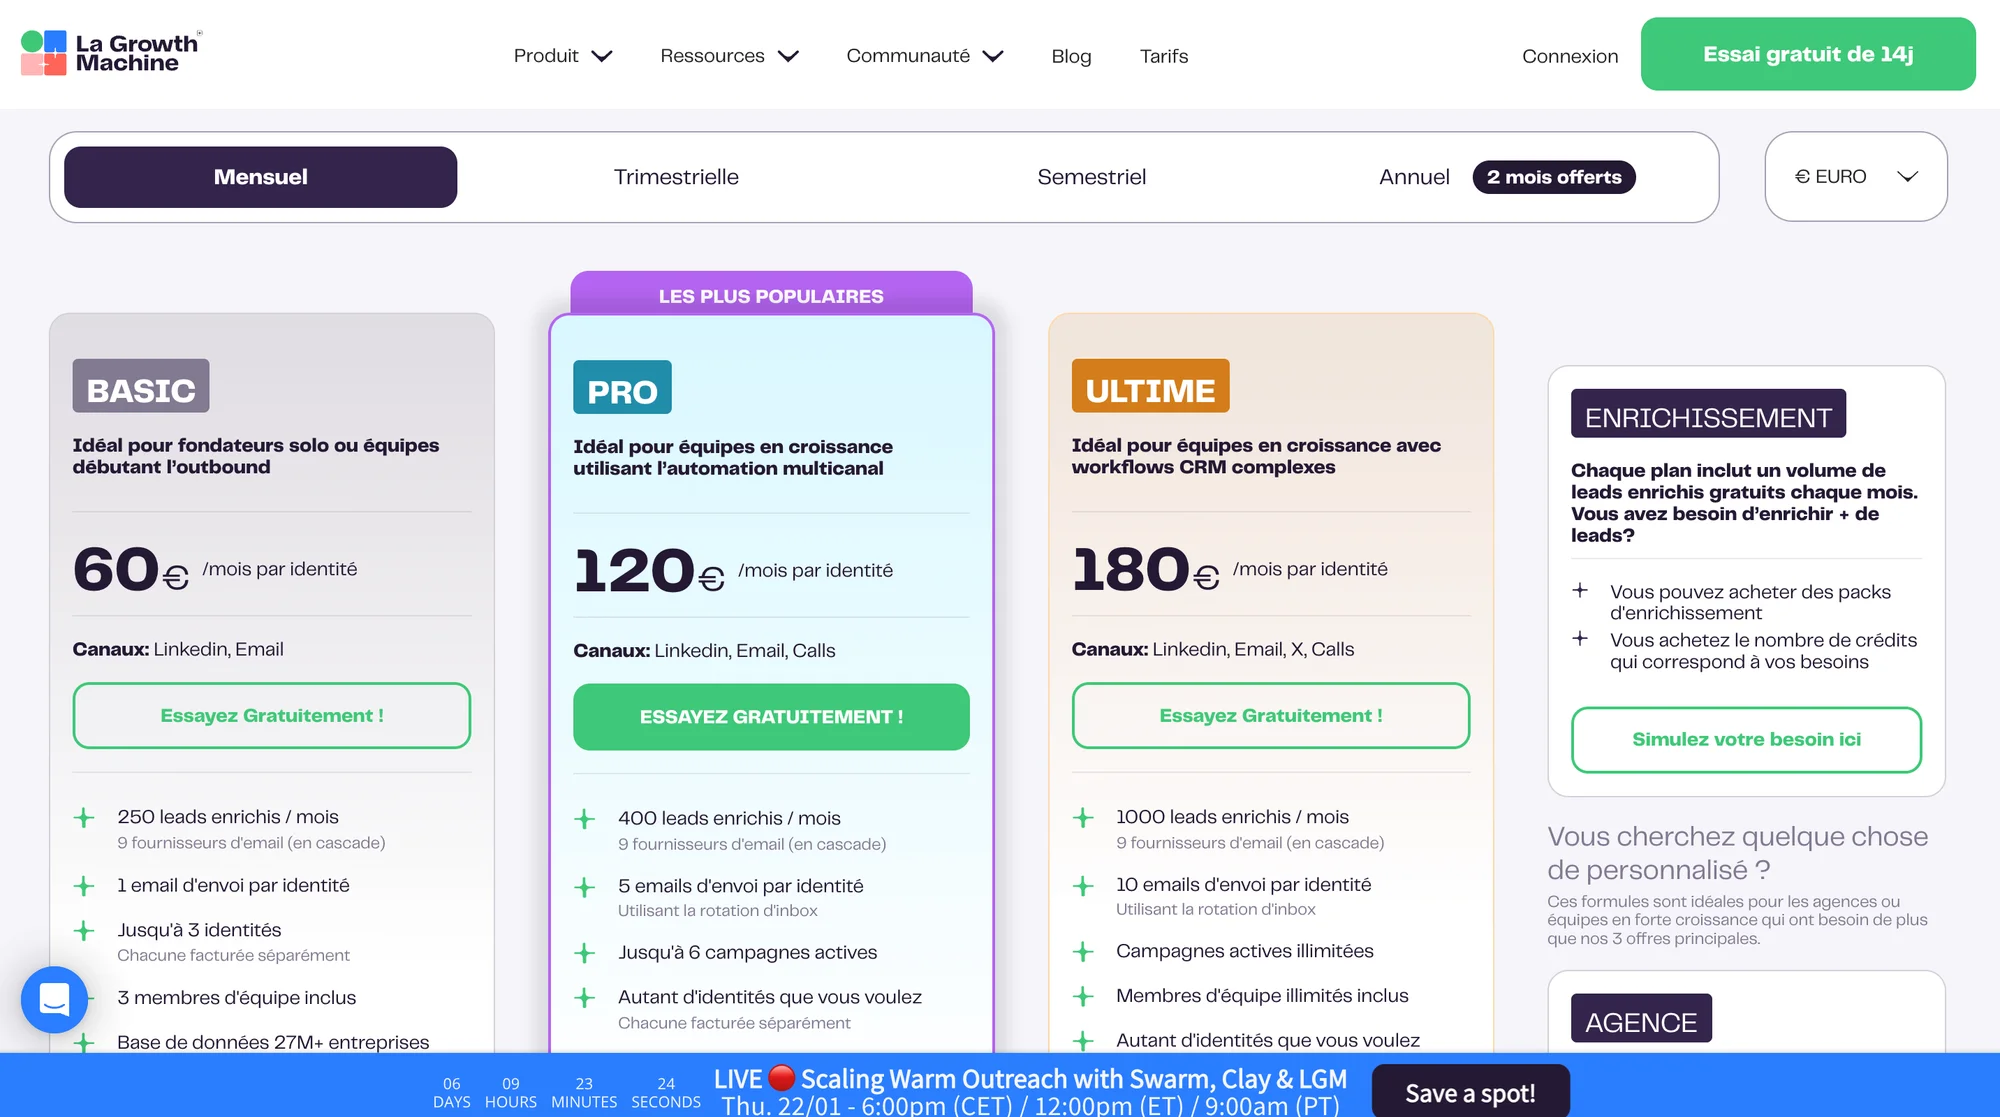Open the Ressources menu
The image size is (2000, 1117).
pyautogui.click(x=729, y=56)
